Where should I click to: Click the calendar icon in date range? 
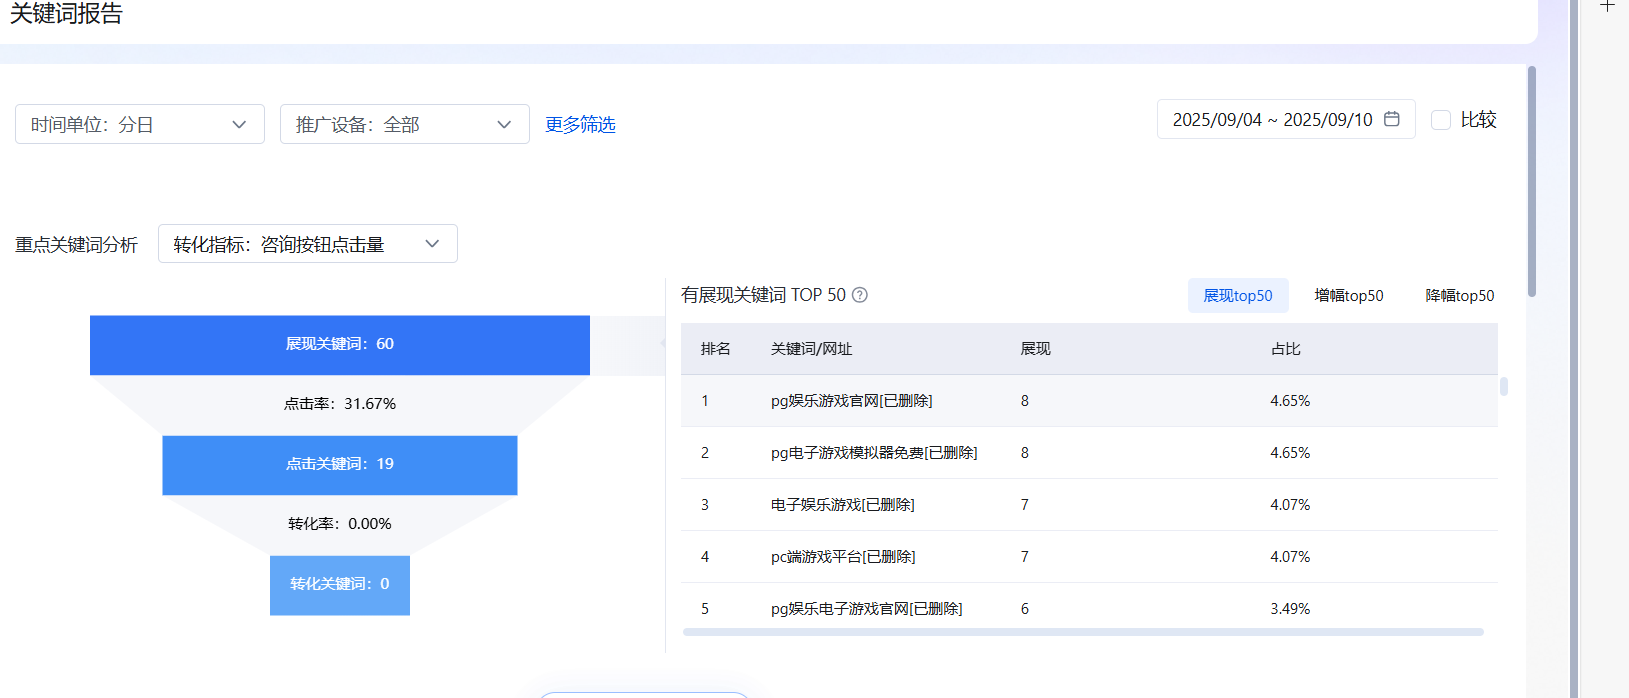click(x=1391, y=119)
